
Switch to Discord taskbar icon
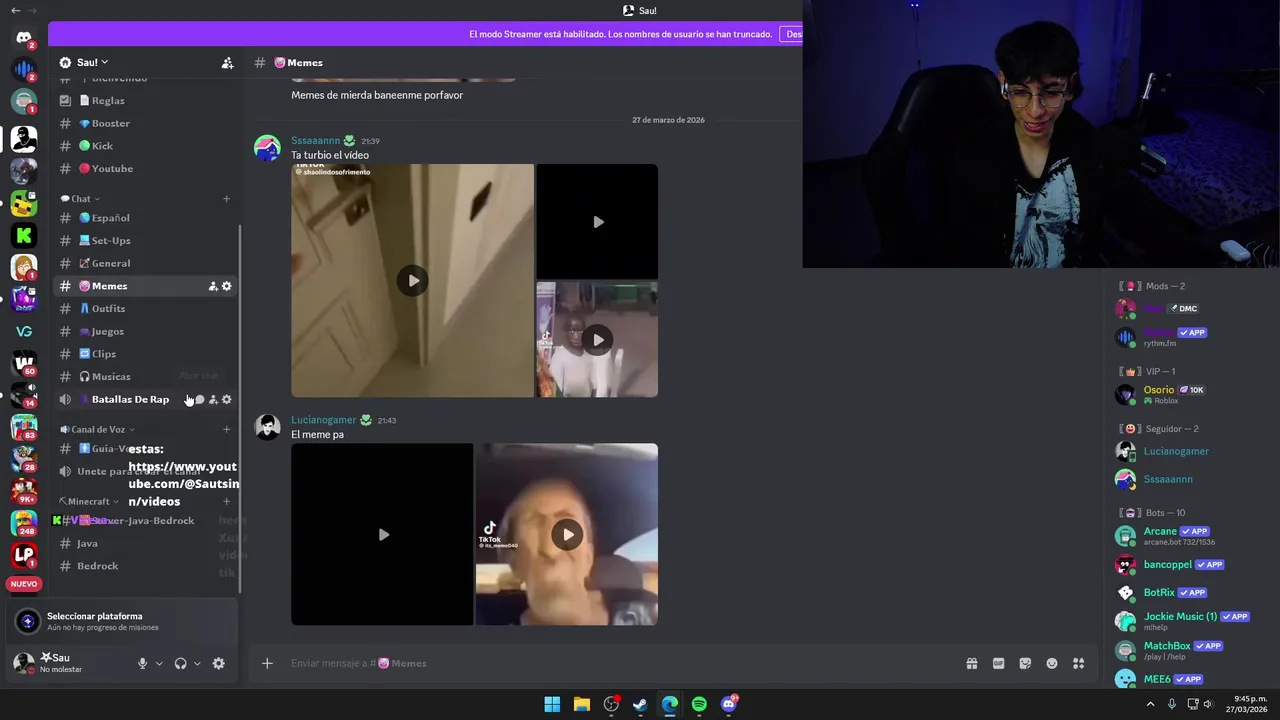pyautogui.click(x=729, y=704)
